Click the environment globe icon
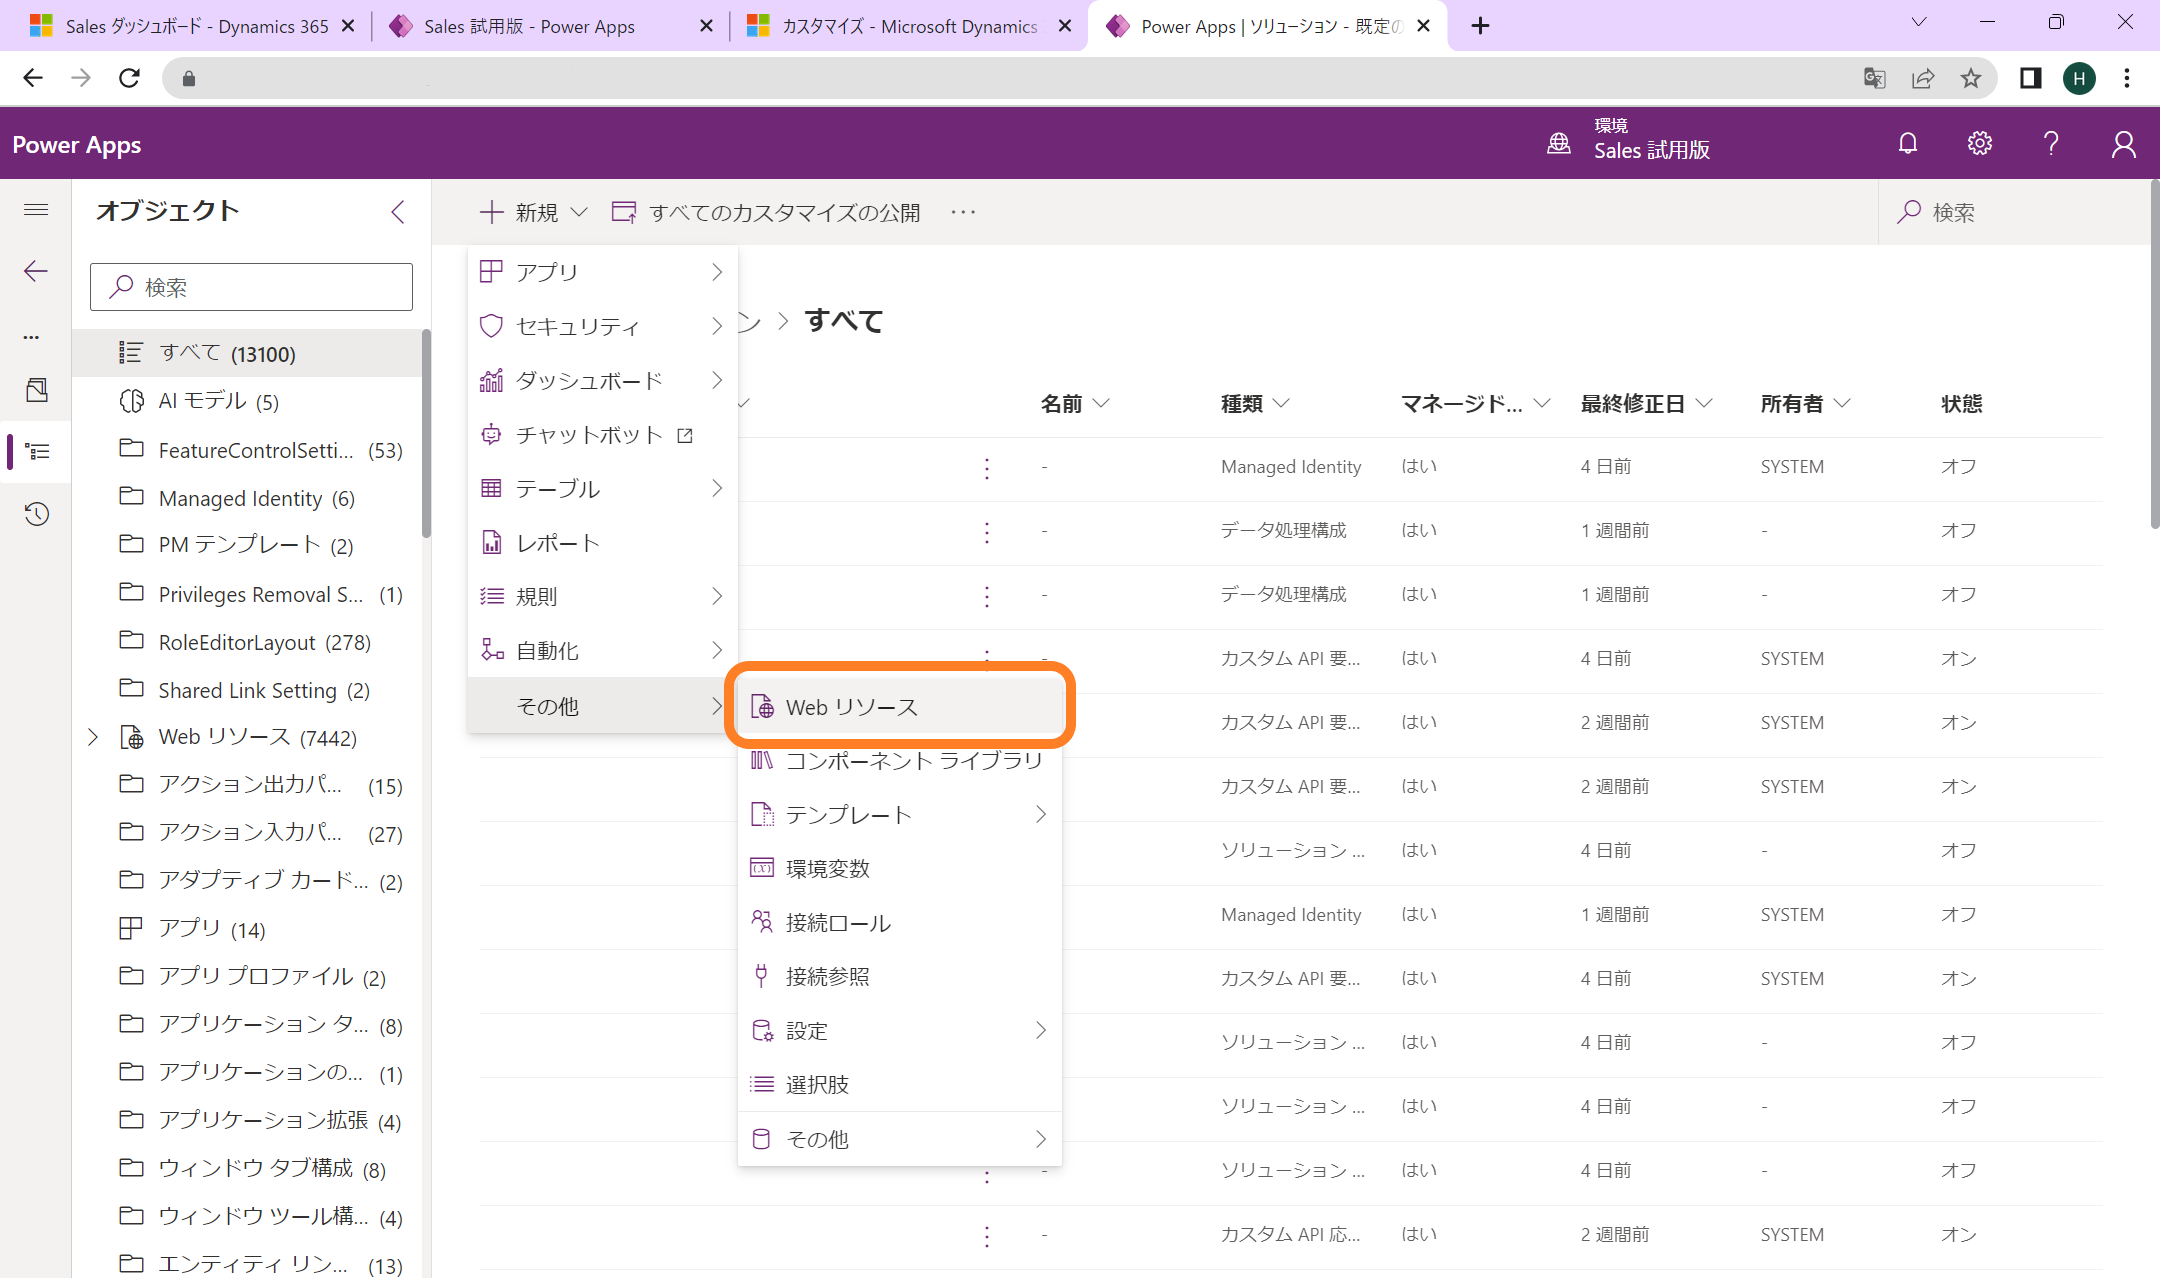2160x1278 pixels. coord(1559,144)
